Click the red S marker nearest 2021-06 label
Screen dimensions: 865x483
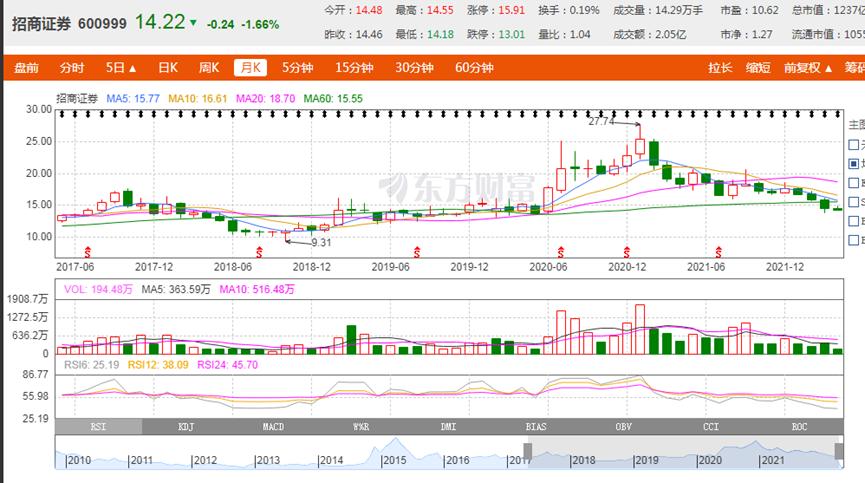pyautogui.click(x=718, y=253)
